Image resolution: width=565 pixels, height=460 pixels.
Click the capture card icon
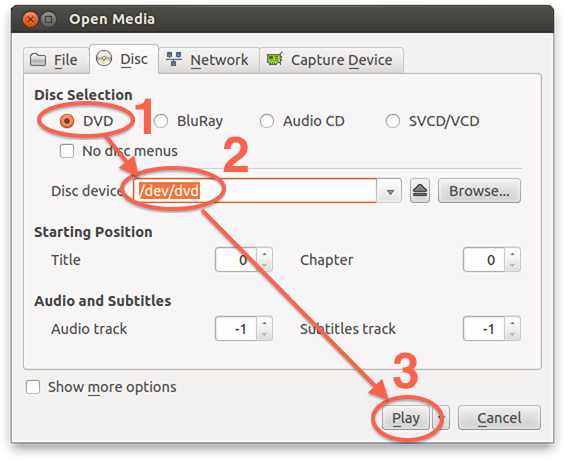pos(275,59)
